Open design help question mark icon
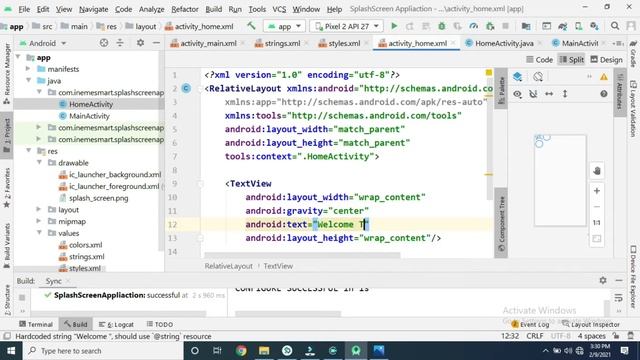This screenshot has height=360, width=640. click(604, 94)
